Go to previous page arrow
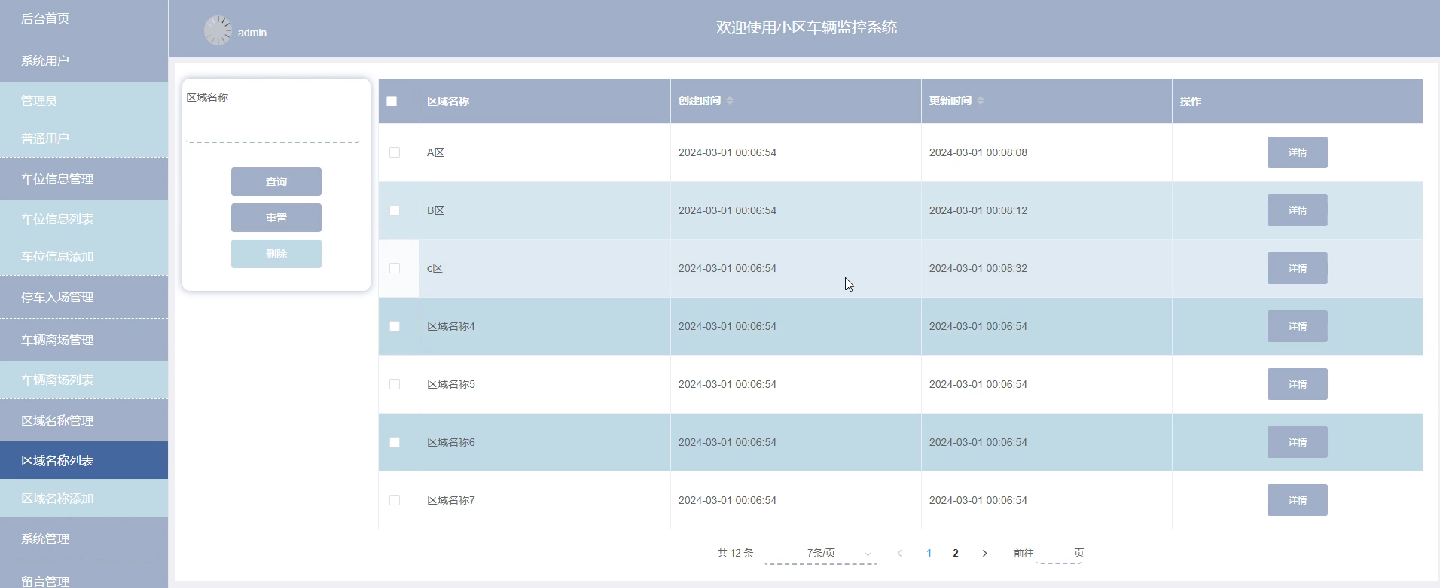This screenshot has height=588, width=1440. coord(900,553)
